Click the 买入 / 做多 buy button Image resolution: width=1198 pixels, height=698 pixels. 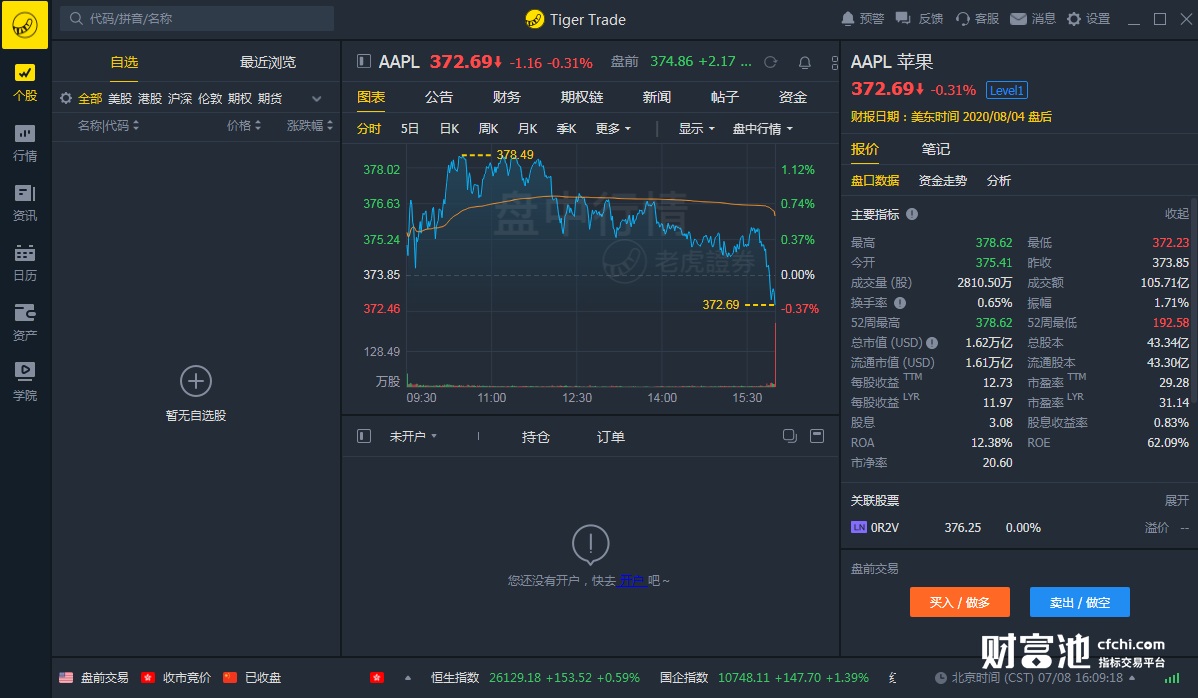[960, 602]
